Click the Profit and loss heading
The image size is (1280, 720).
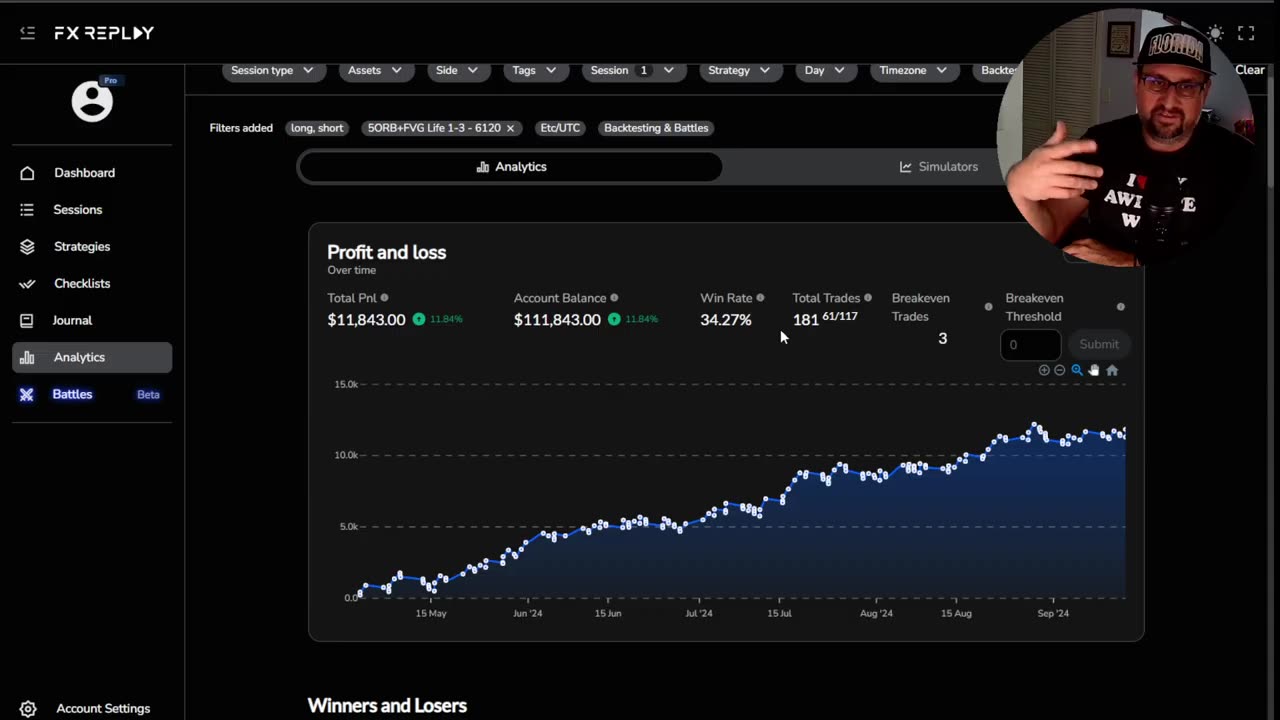[x=387, y=252]
